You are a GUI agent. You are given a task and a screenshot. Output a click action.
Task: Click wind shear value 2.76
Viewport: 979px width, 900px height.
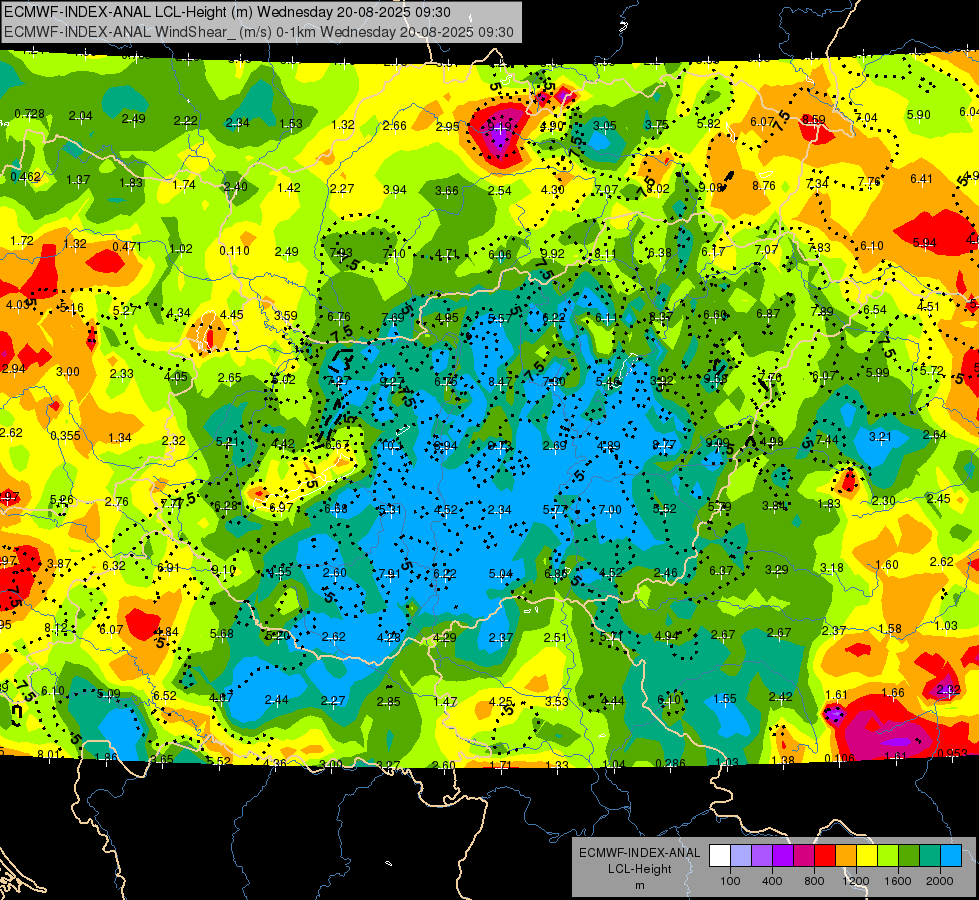point(117,502)
